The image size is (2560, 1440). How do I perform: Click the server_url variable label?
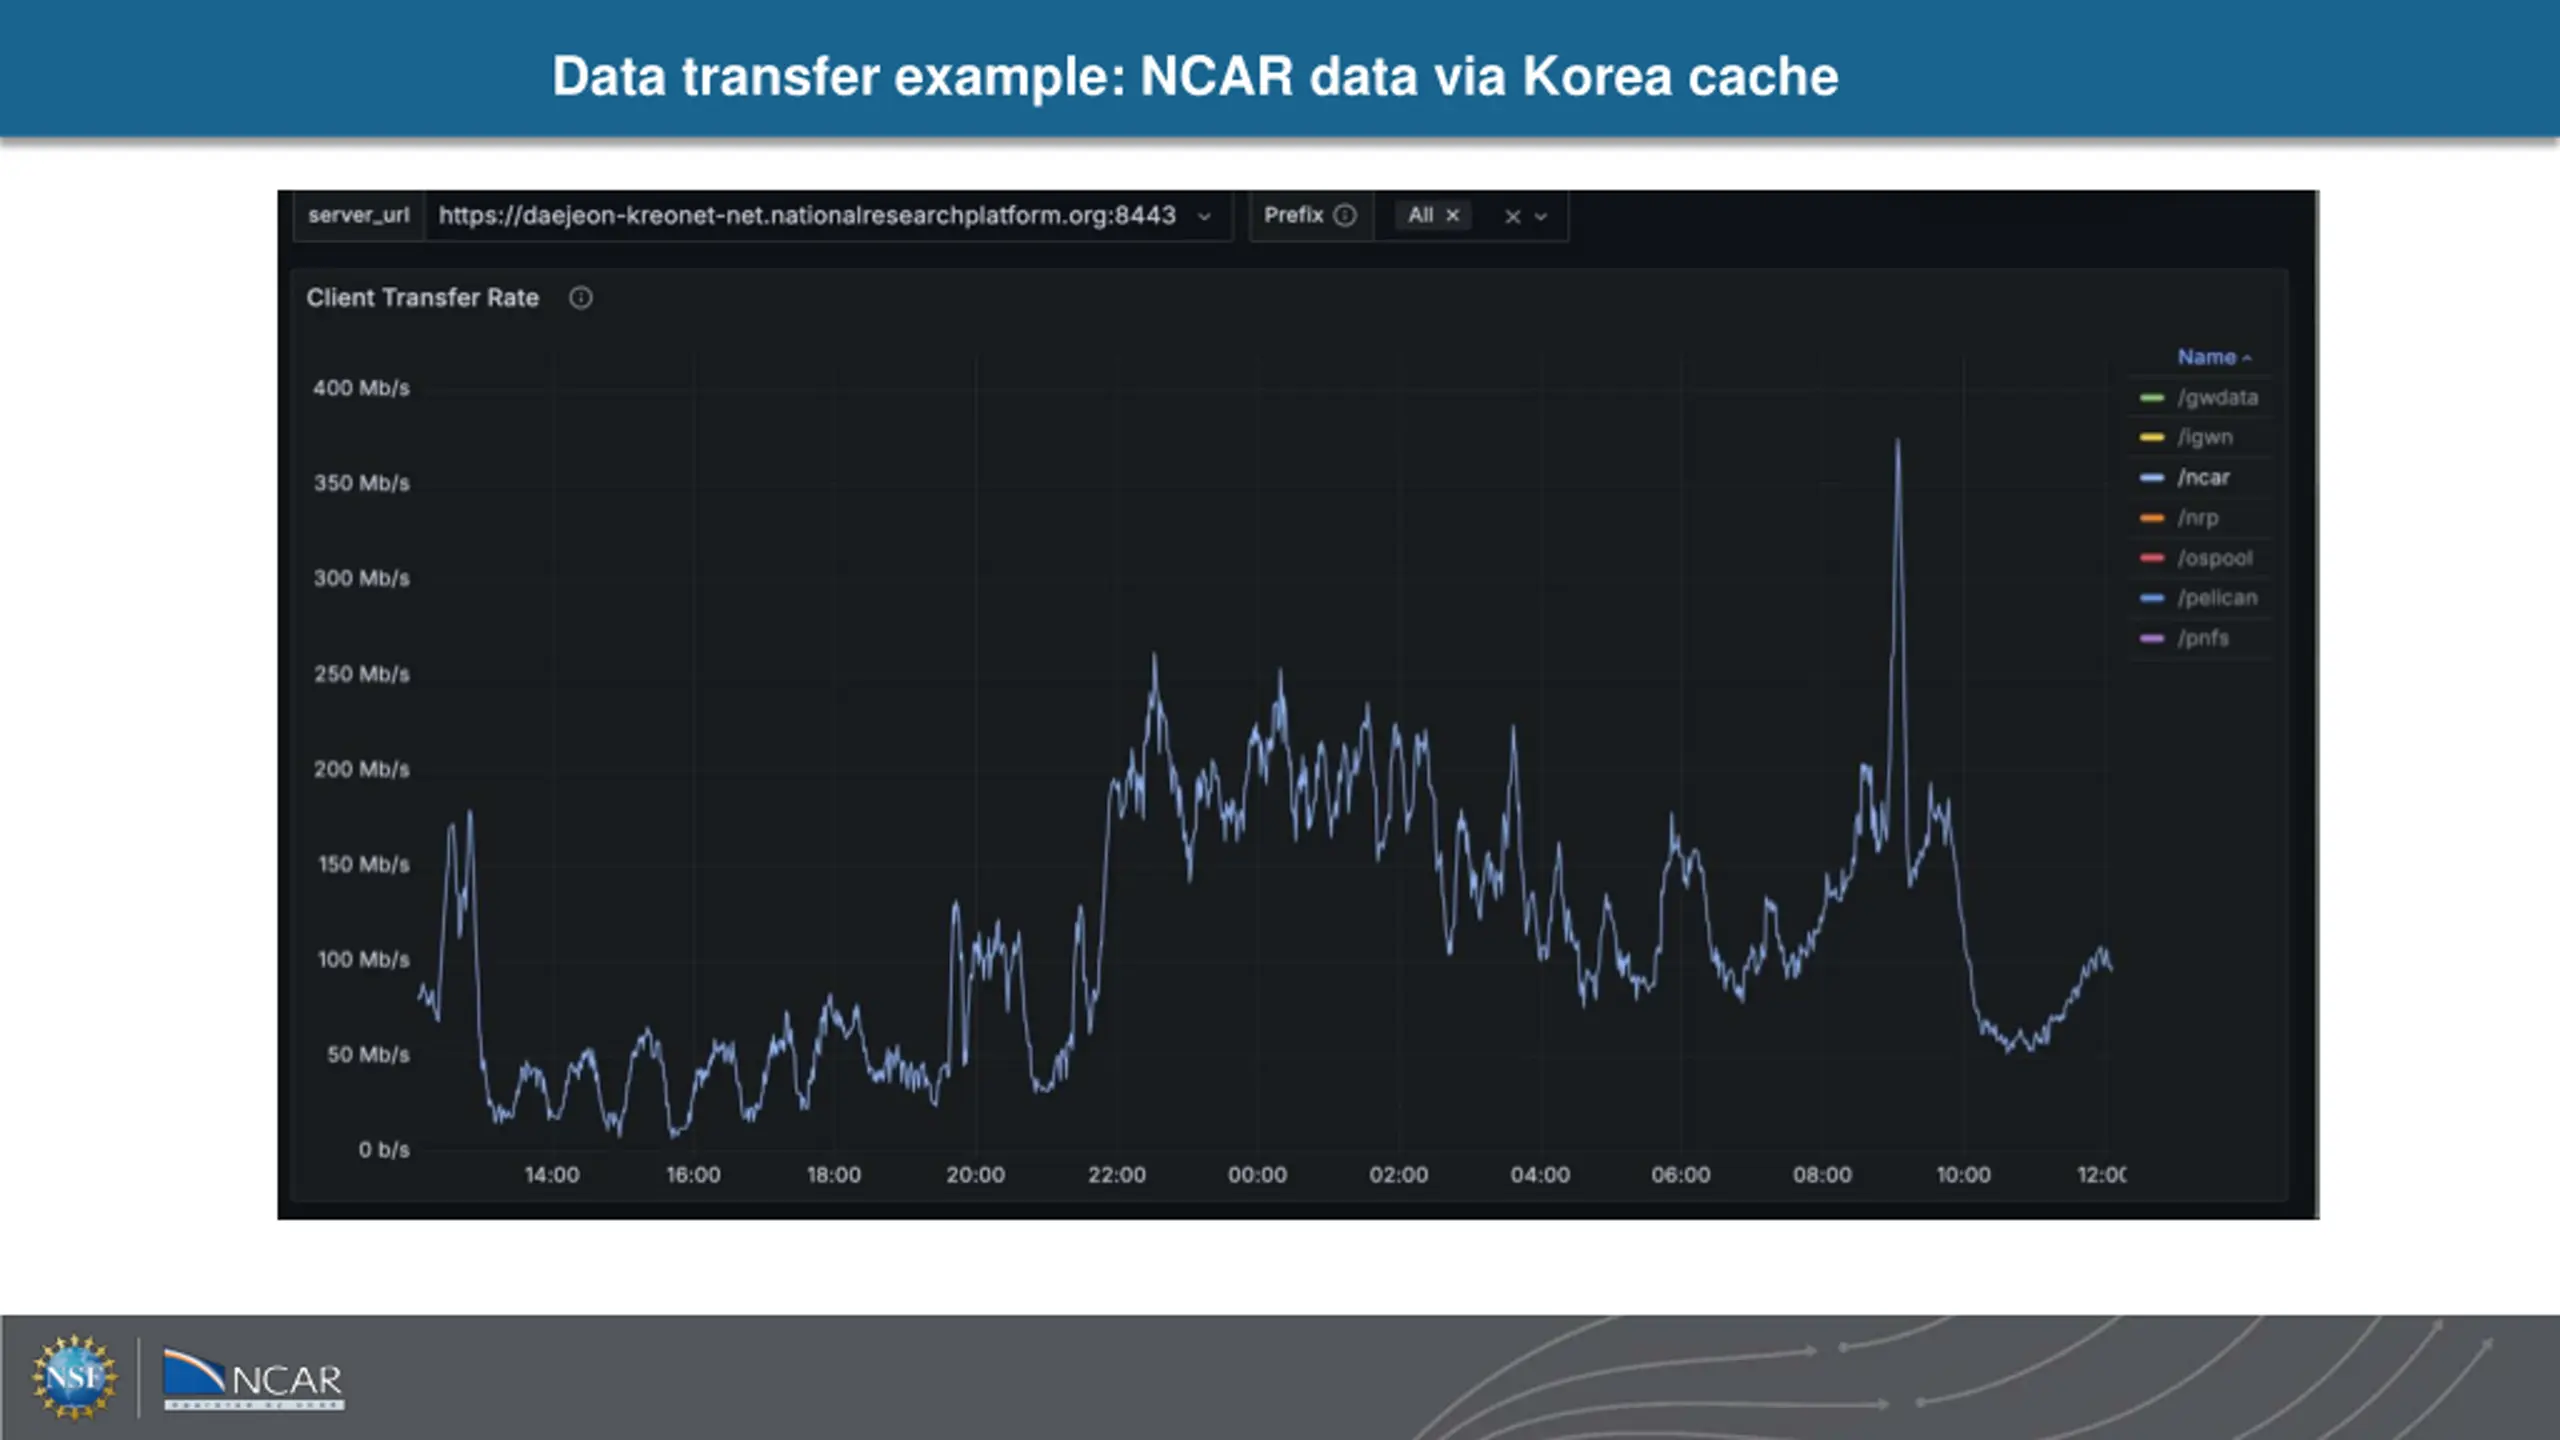click(x=359, y=215)
